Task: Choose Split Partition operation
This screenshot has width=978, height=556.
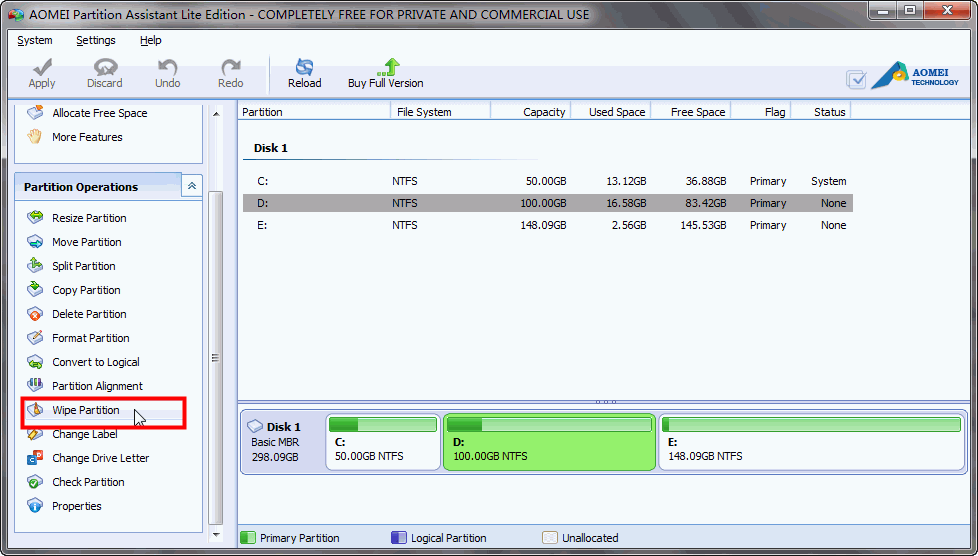Action: [84, 266]
